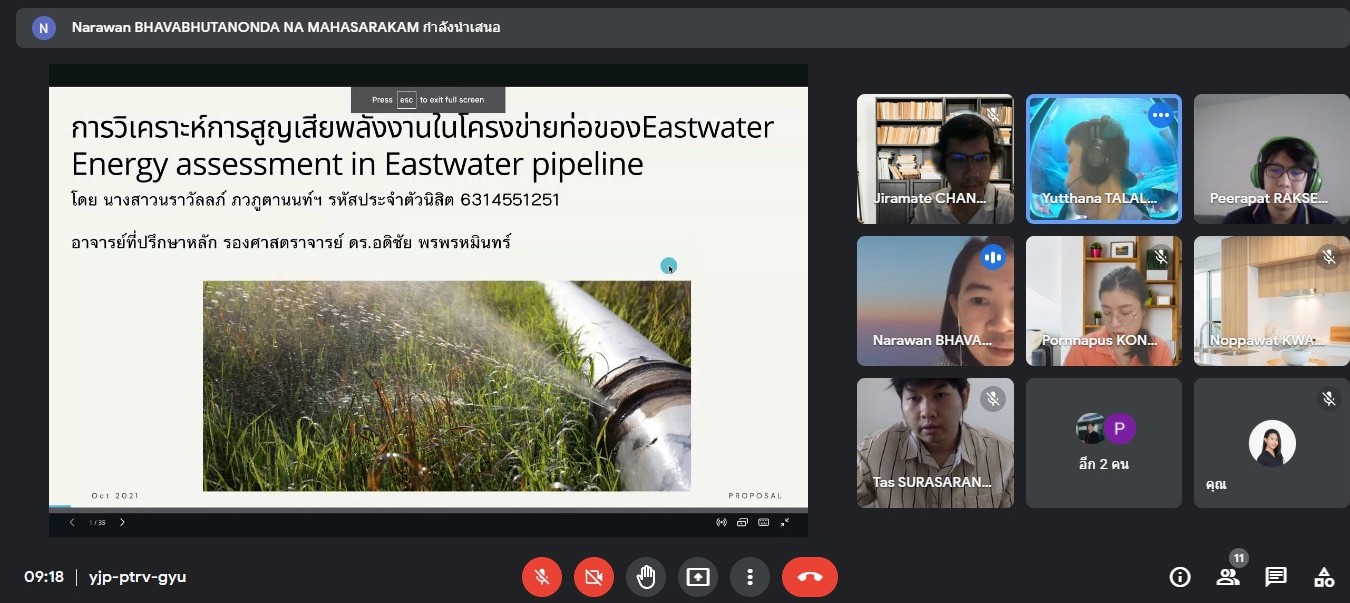The width and height of the screenshot is (1350, 603).
Task: Show the 2 other participants tile
Action: point(1104,442)
